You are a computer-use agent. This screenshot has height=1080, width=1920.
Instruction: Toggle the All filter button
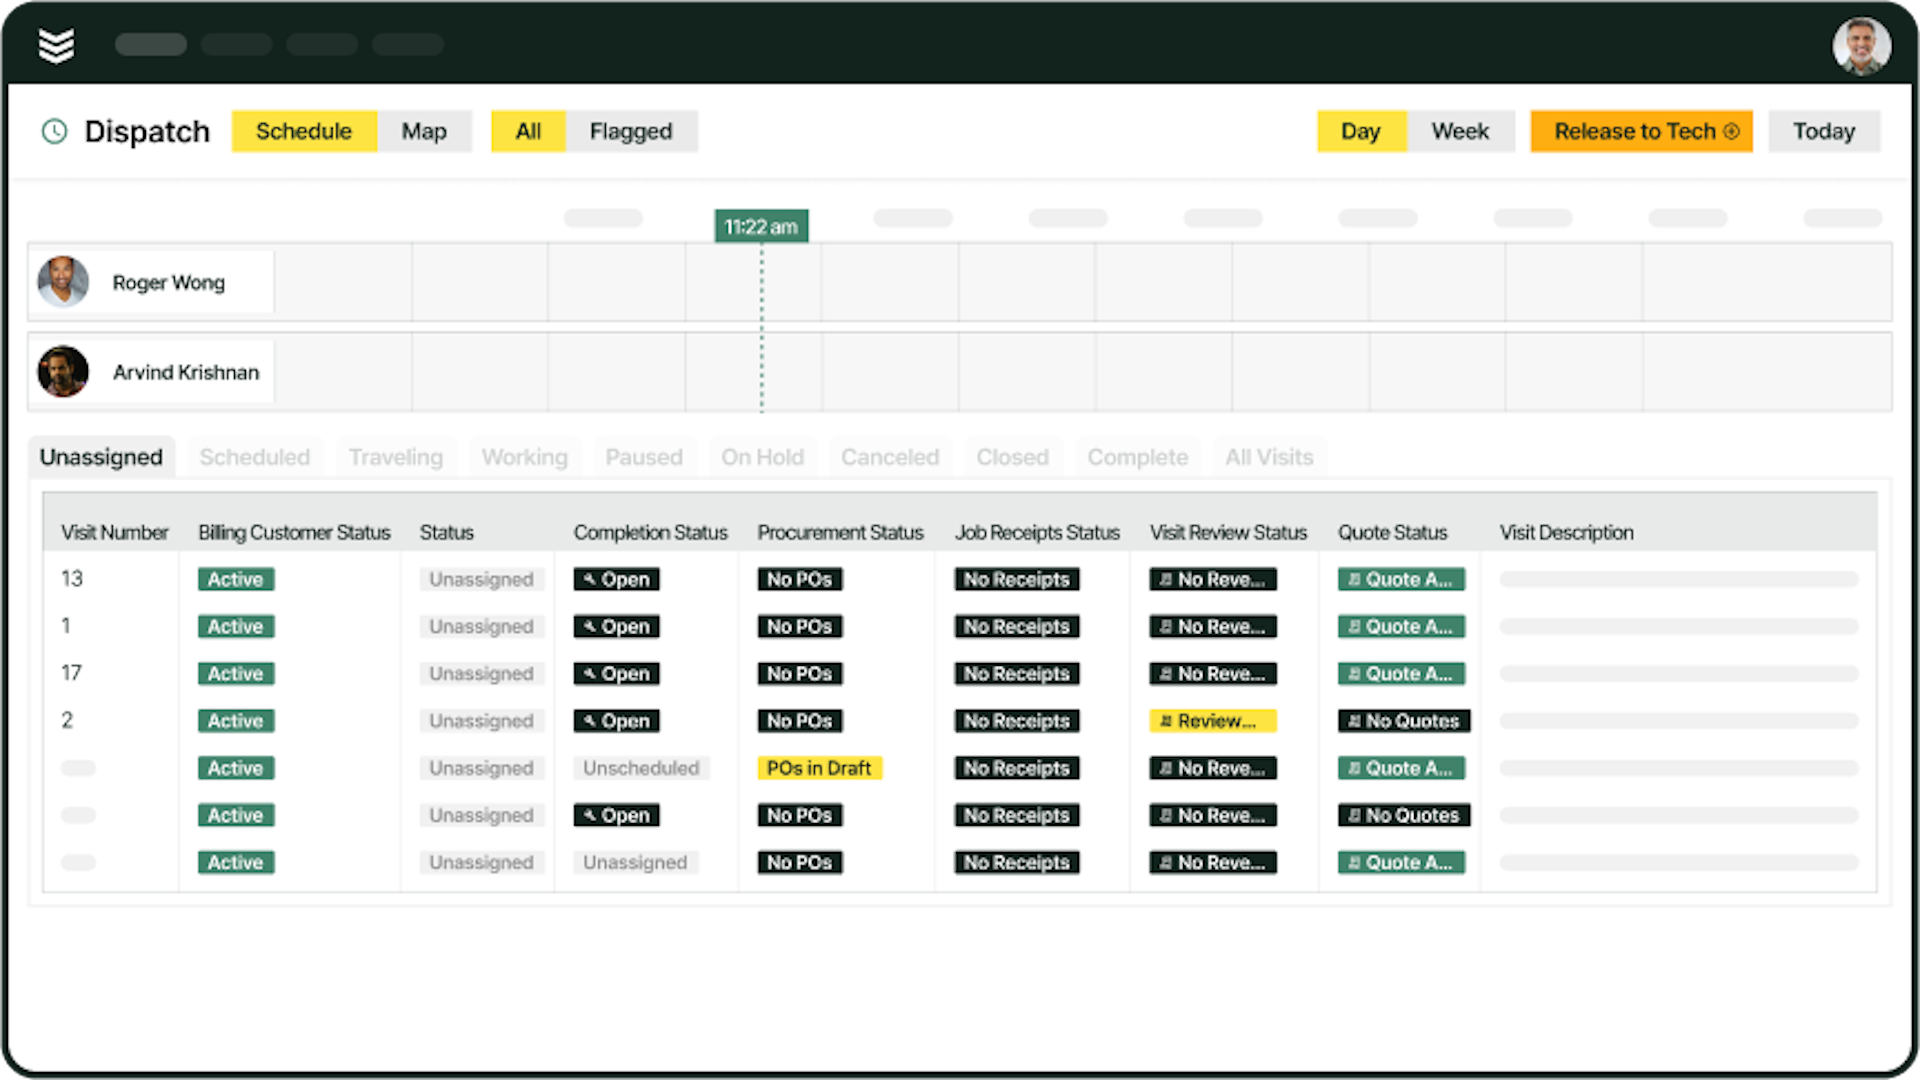click(x=527, y=131)
